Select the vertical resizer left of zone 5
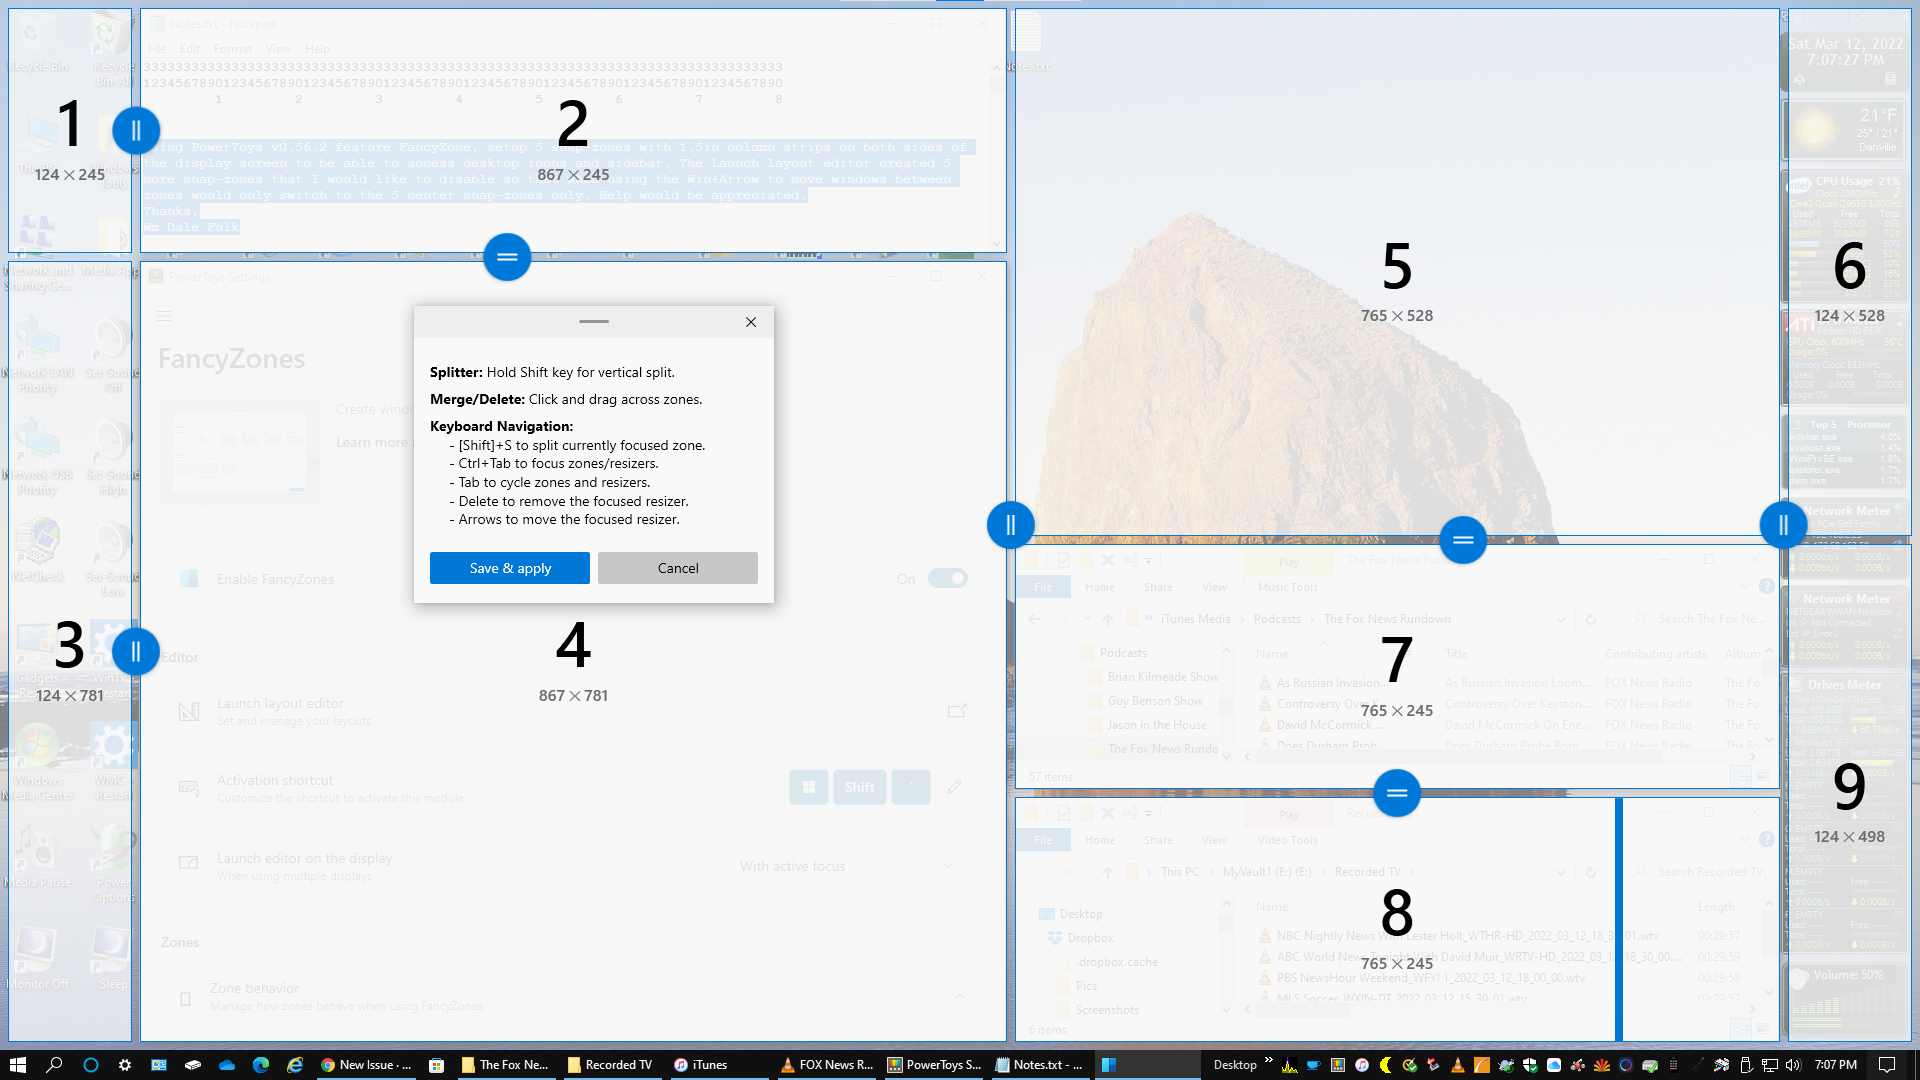 pyautogui.click(x=1010, y=525)
